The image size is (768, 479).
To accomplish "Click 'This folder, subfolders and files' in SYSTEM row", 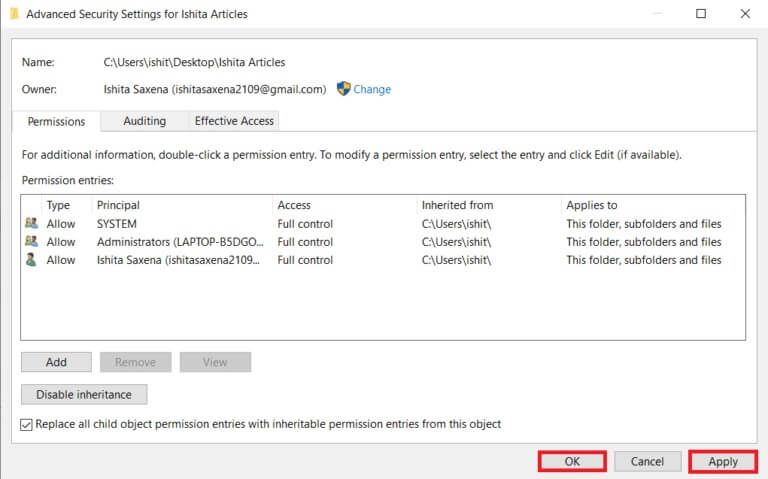I will 644,224.
